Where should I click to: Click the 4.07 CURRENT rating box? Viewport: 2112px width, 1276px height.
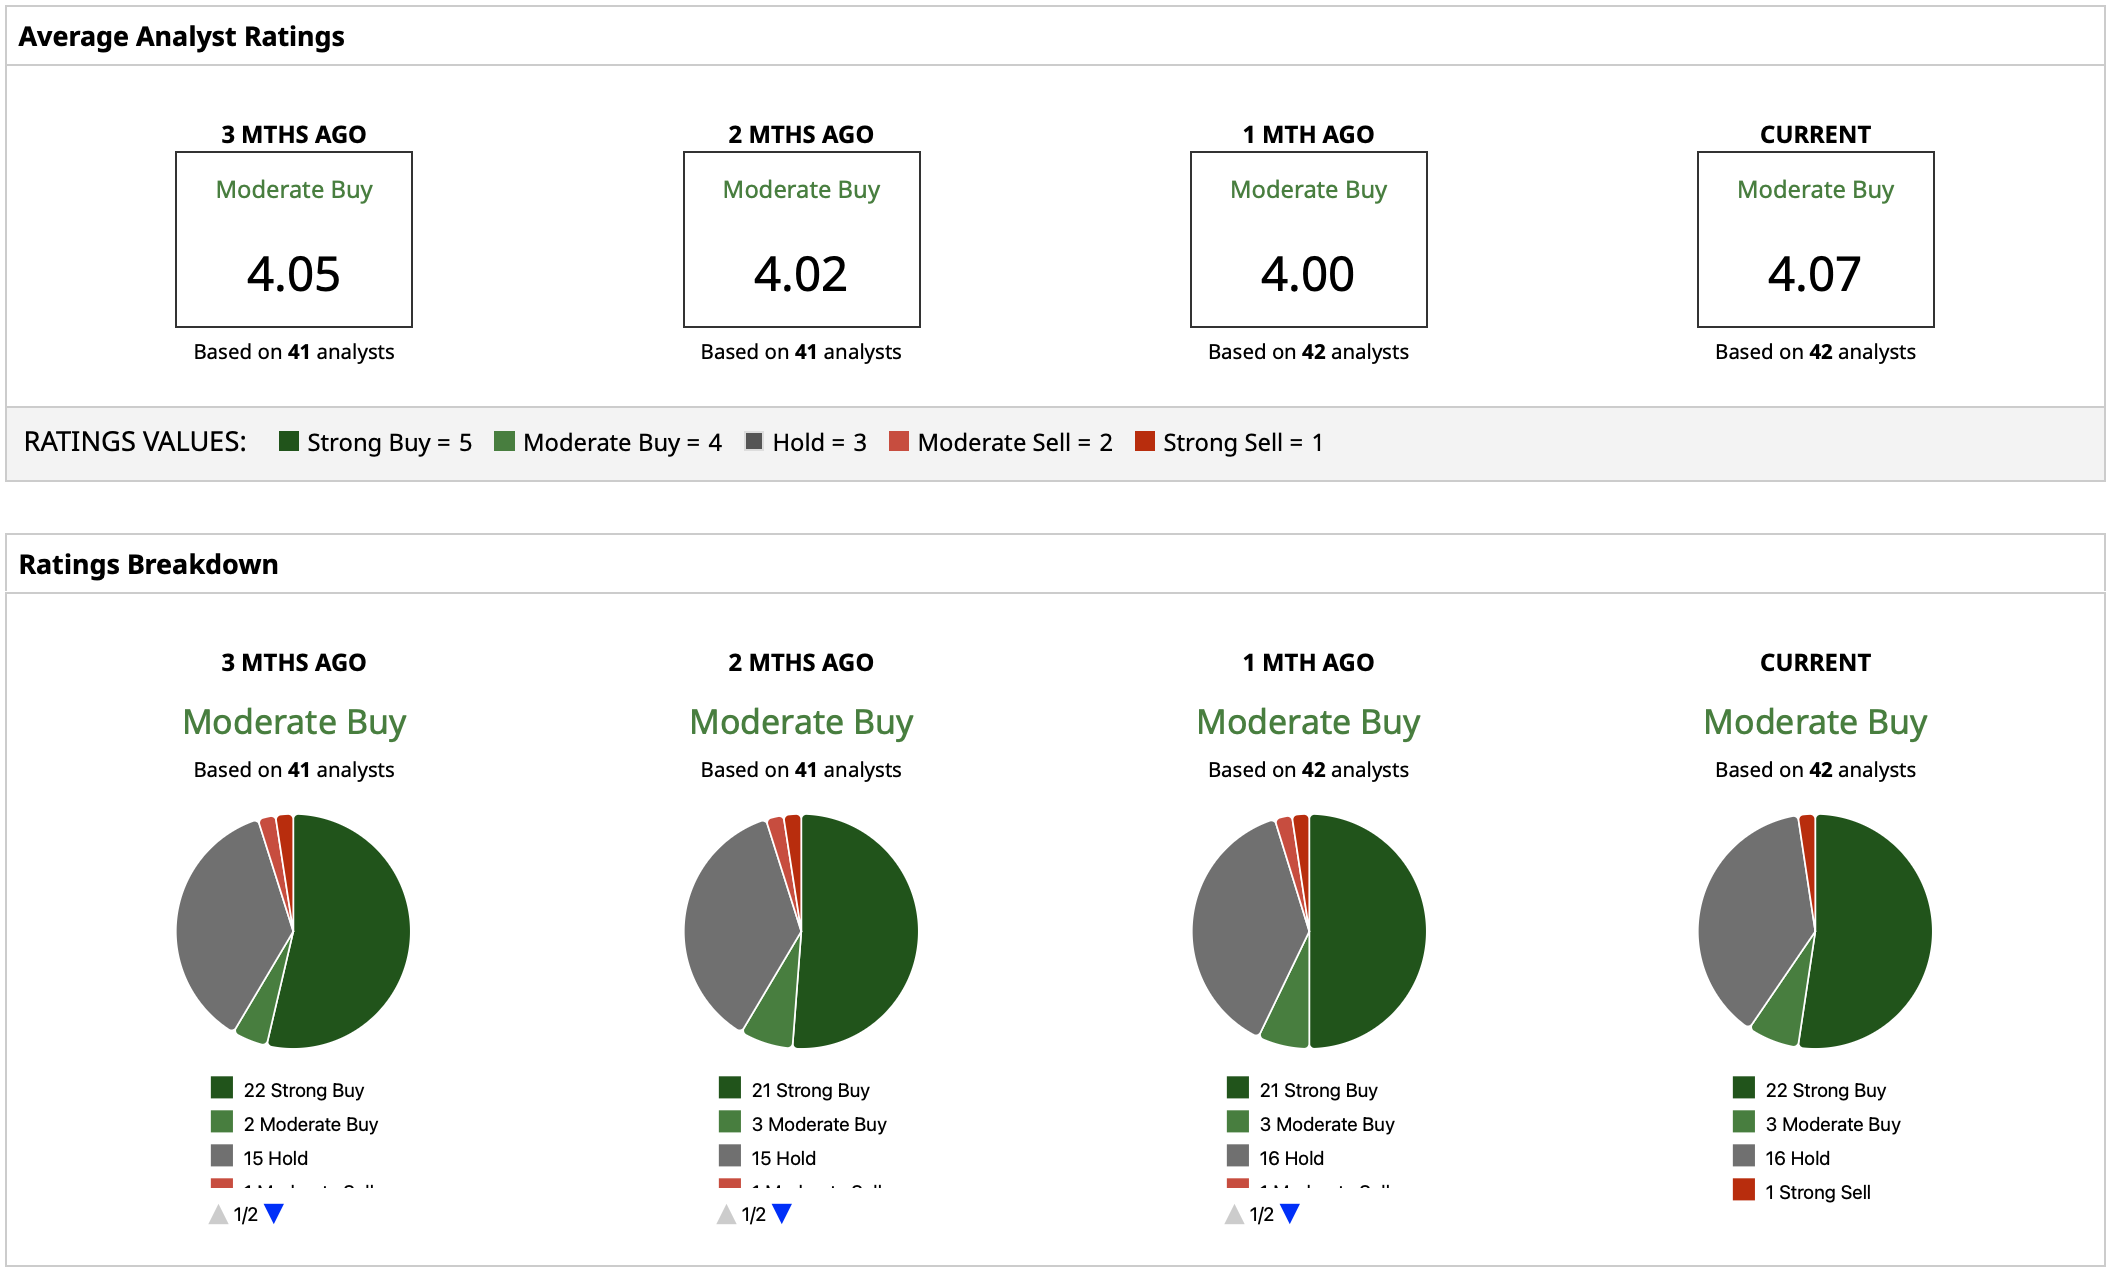coord(1815,240)
